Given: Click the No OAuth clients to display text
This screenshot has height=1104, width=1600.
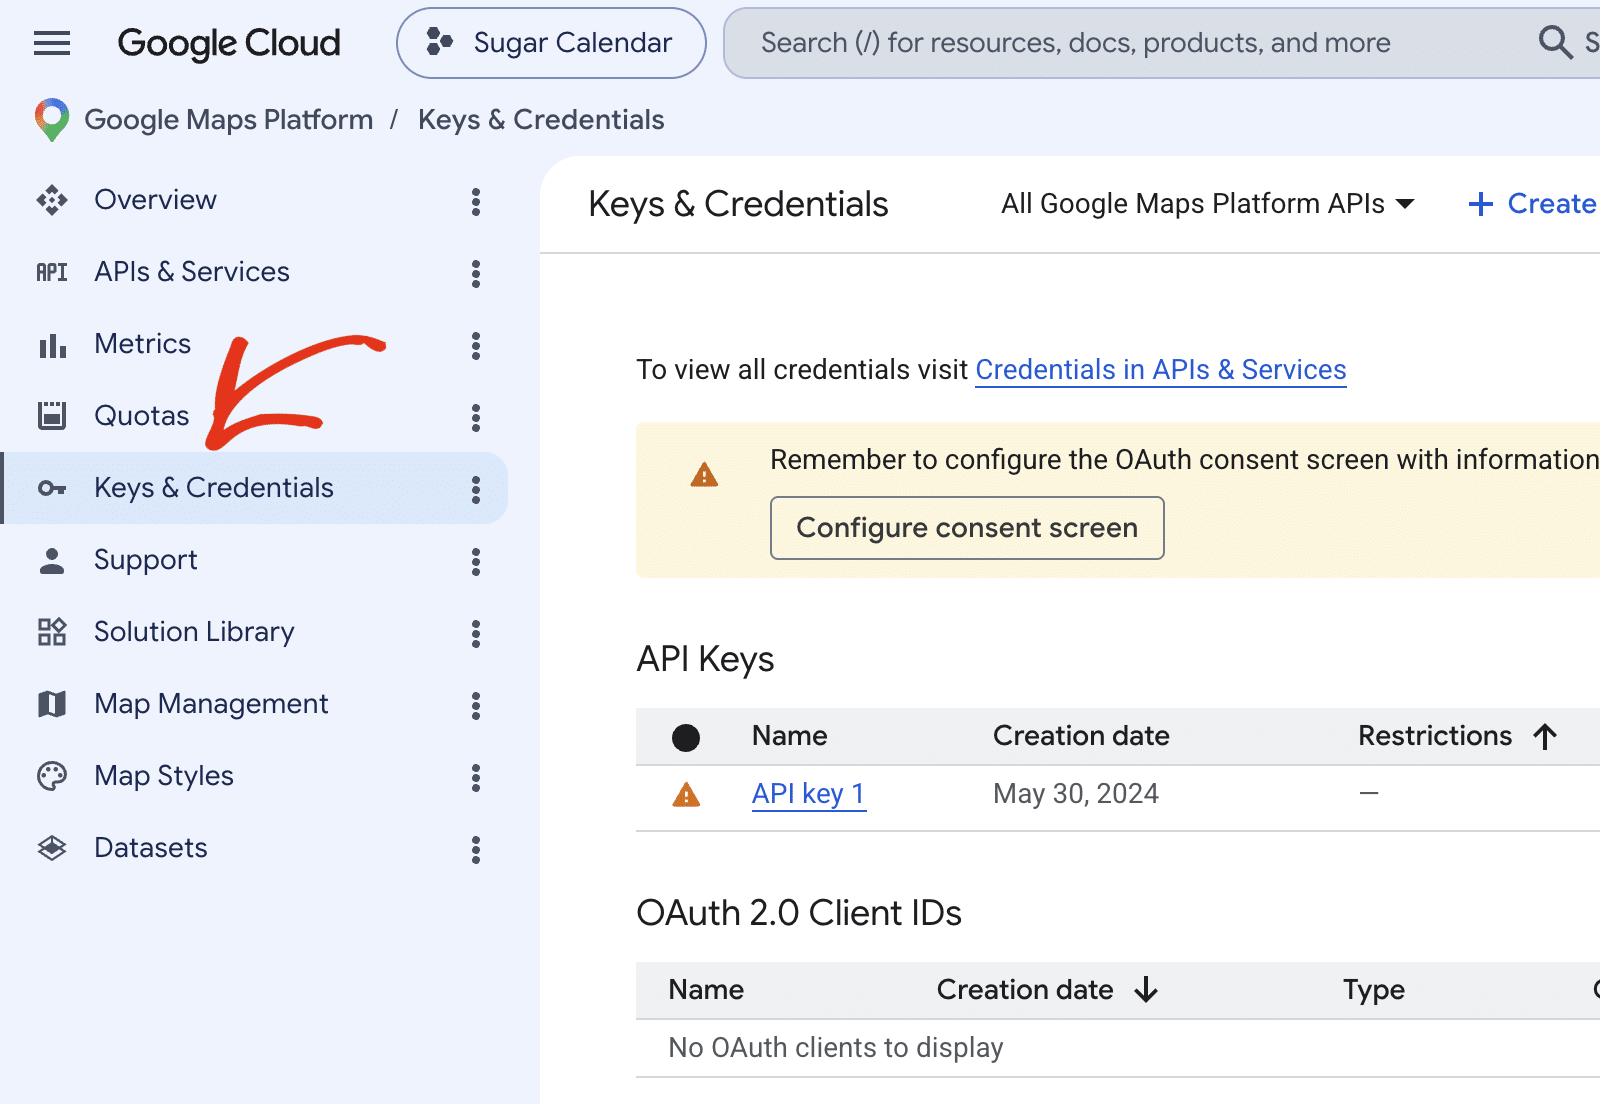Looking at the screenshot, I should pyautogui.click(x=836, y=1048).
